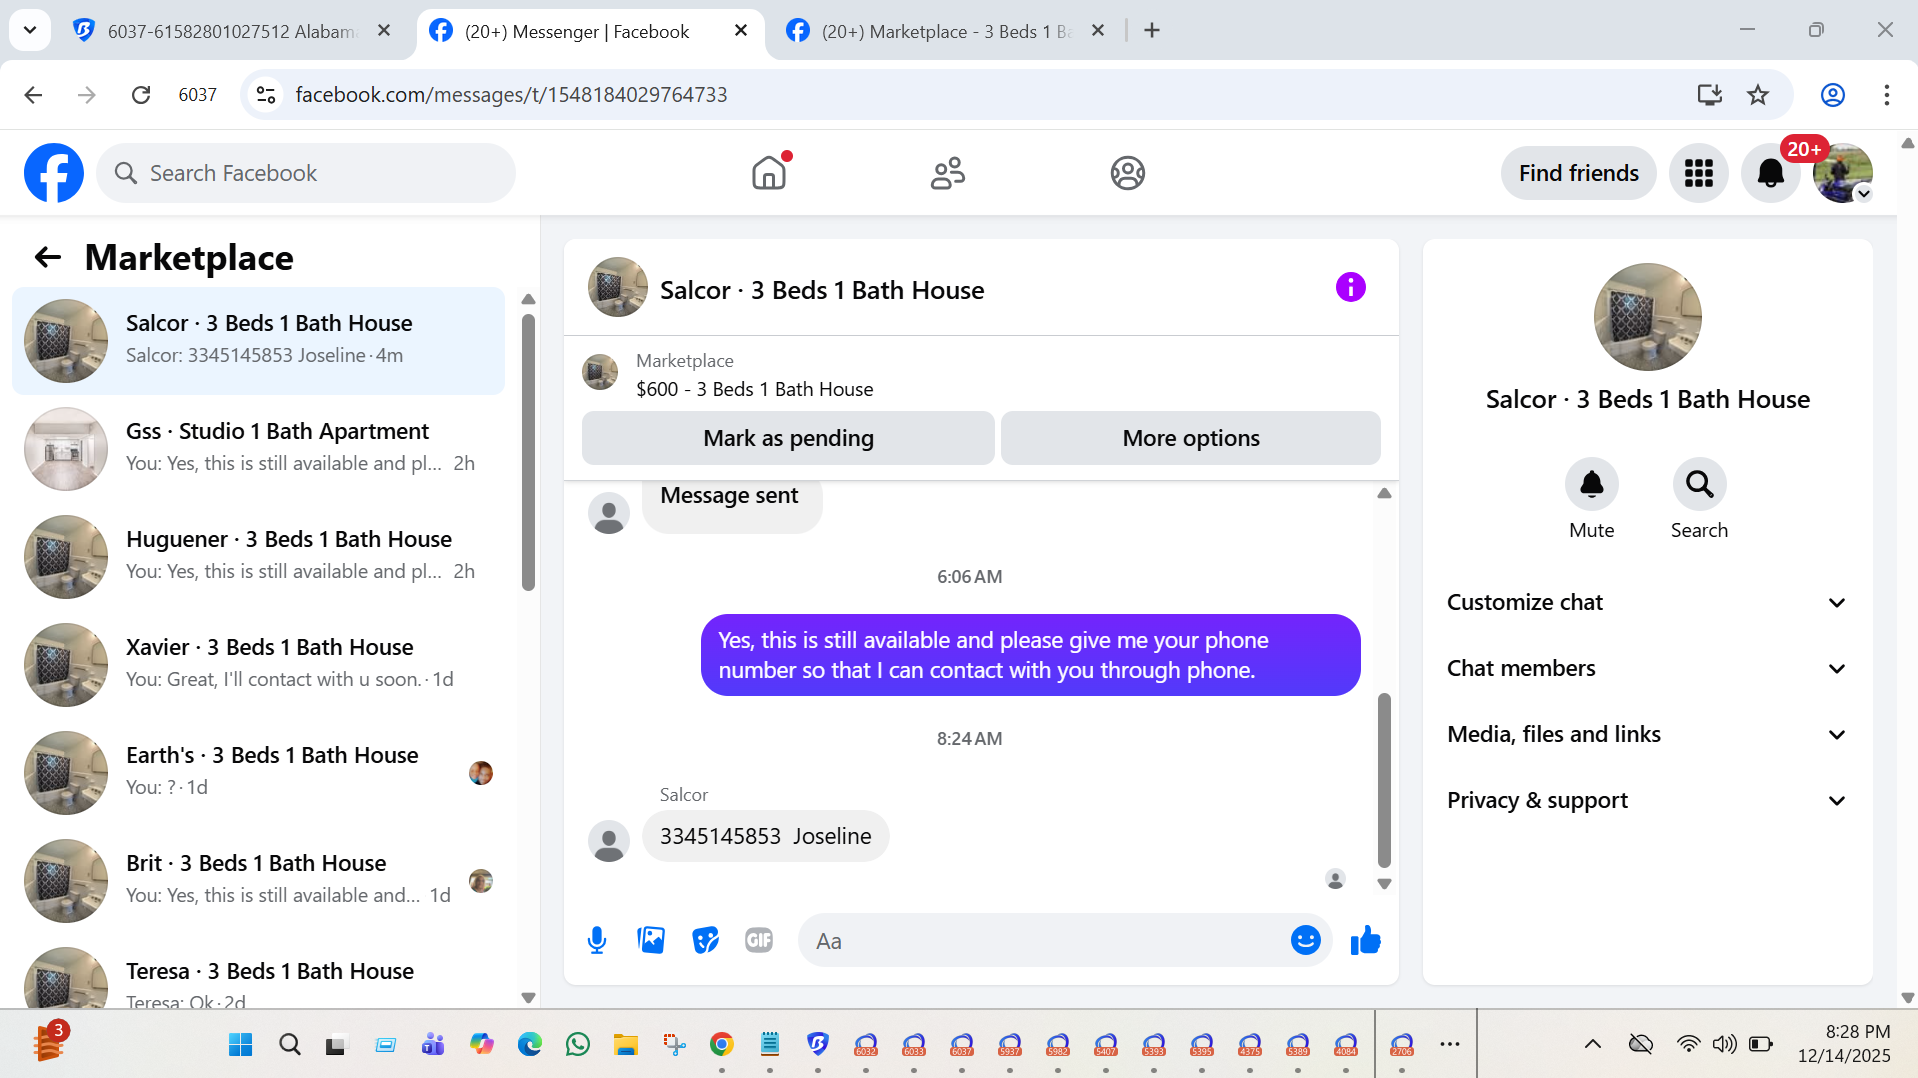
Task: Click Mark as pending button
Action: [788, 438]
